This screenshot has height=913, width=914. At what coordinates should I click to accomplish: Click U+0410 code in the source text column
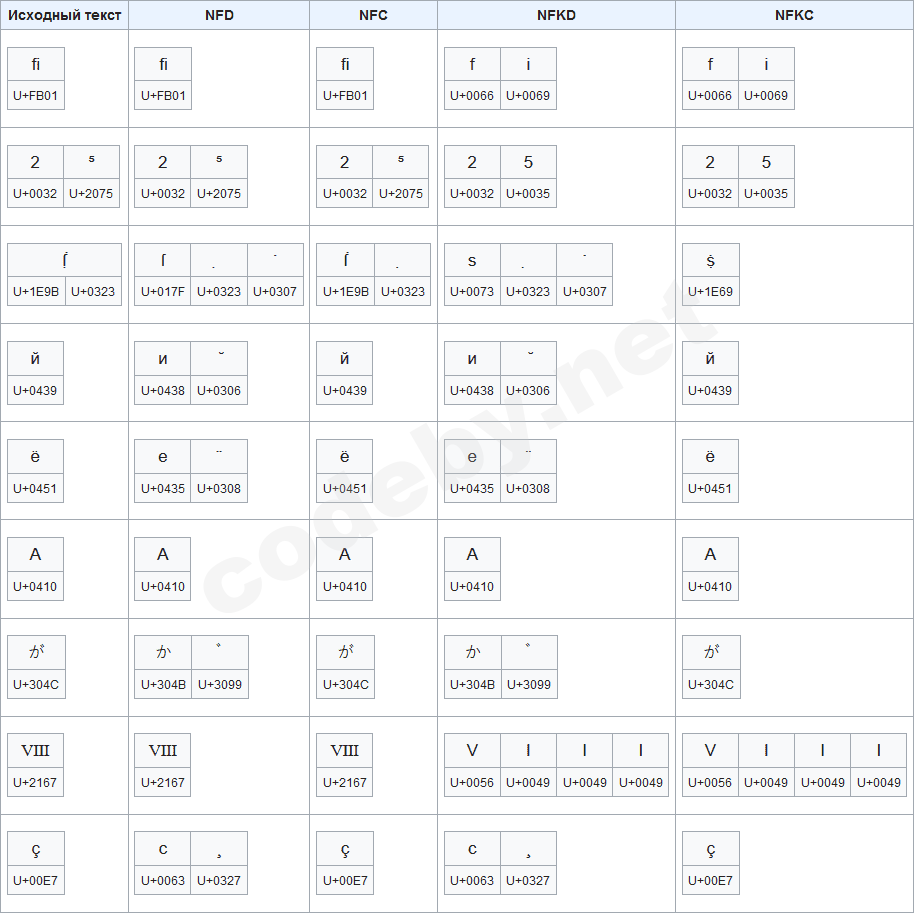35,587
